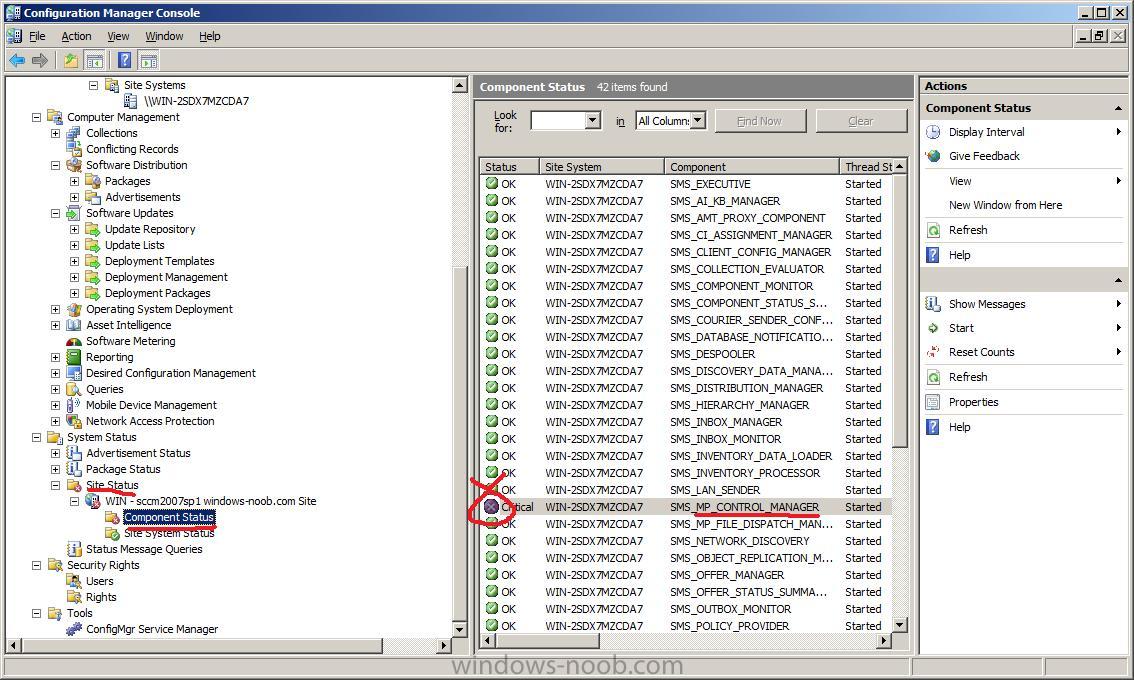1134x680 pixels.
Task: Expand the Advertisement Status tree node
Action: tap(55, 453)
